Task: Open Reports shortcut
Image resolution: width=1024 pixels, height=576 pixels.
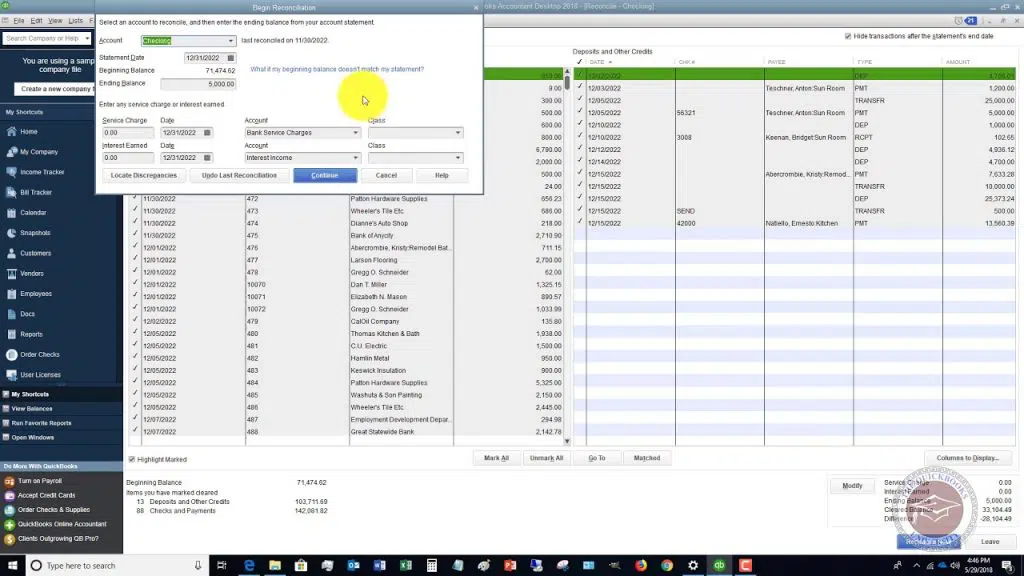Action: (31, 334)
